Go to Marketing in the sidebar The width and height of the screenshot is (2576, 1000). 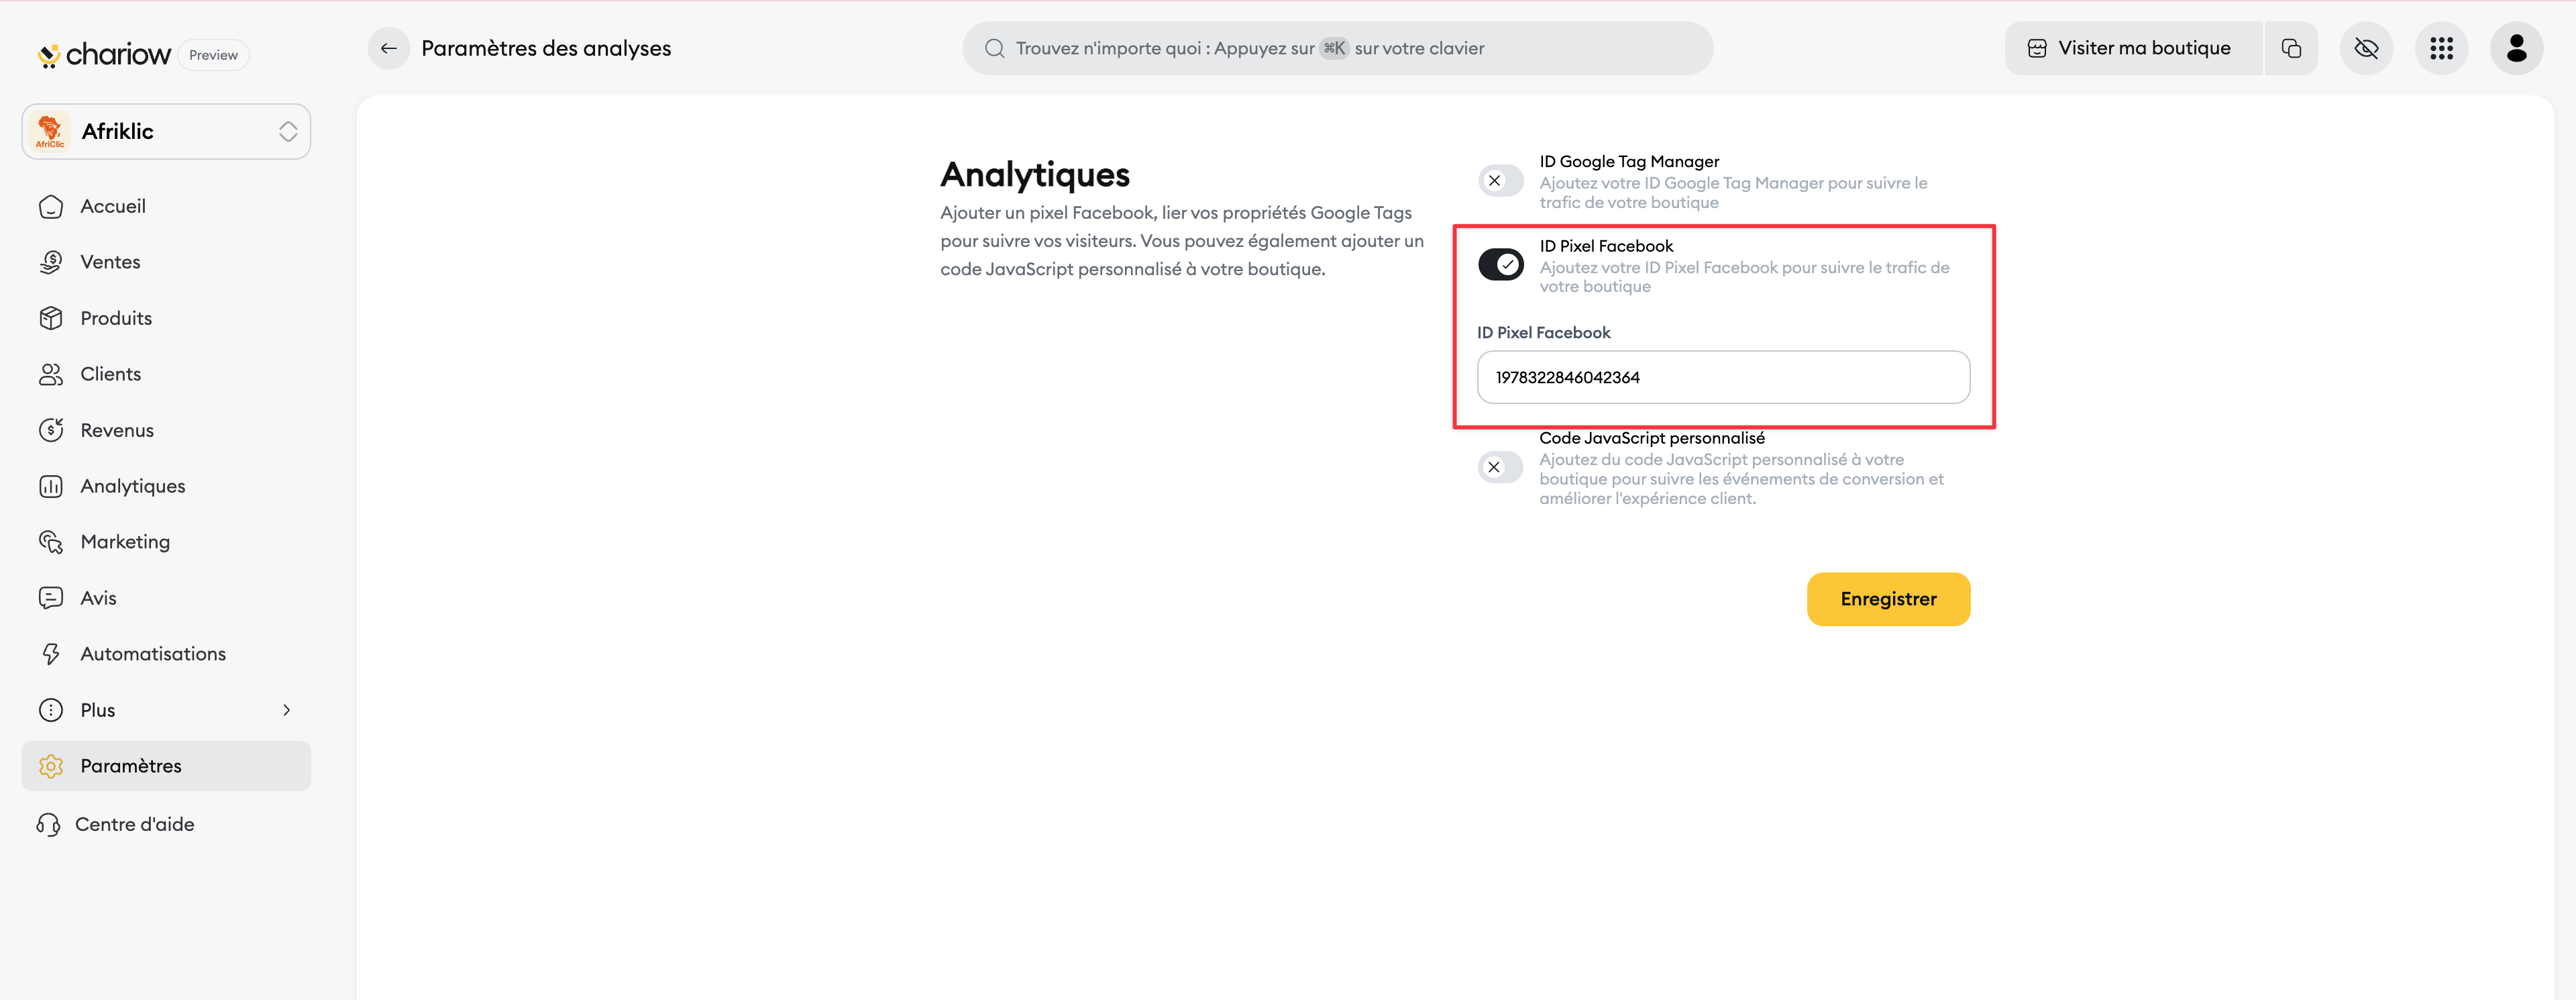coord(125,542)
